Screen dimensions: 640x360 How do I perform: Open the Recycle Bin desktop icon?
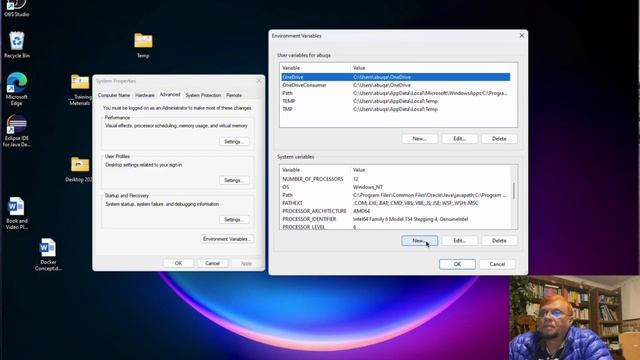point(16,45)
